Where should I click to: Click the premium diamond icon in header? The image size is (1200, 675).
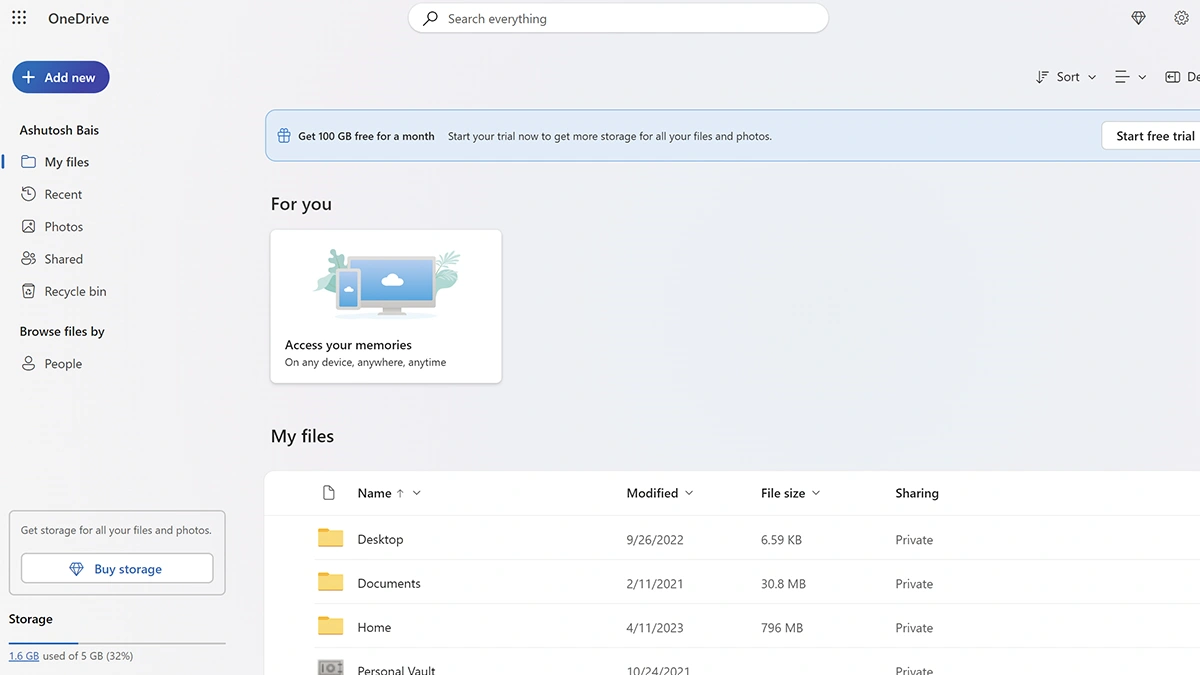tap(1138, 18)
